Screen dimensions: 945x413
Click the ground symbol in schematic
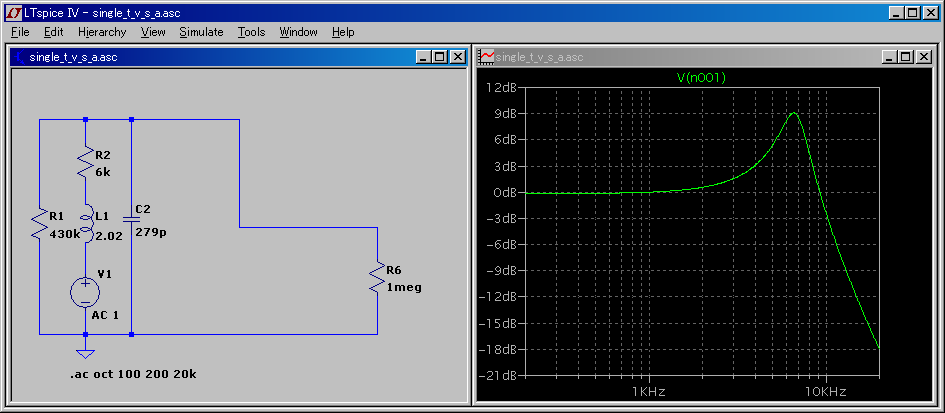click(x=86, y=355)
